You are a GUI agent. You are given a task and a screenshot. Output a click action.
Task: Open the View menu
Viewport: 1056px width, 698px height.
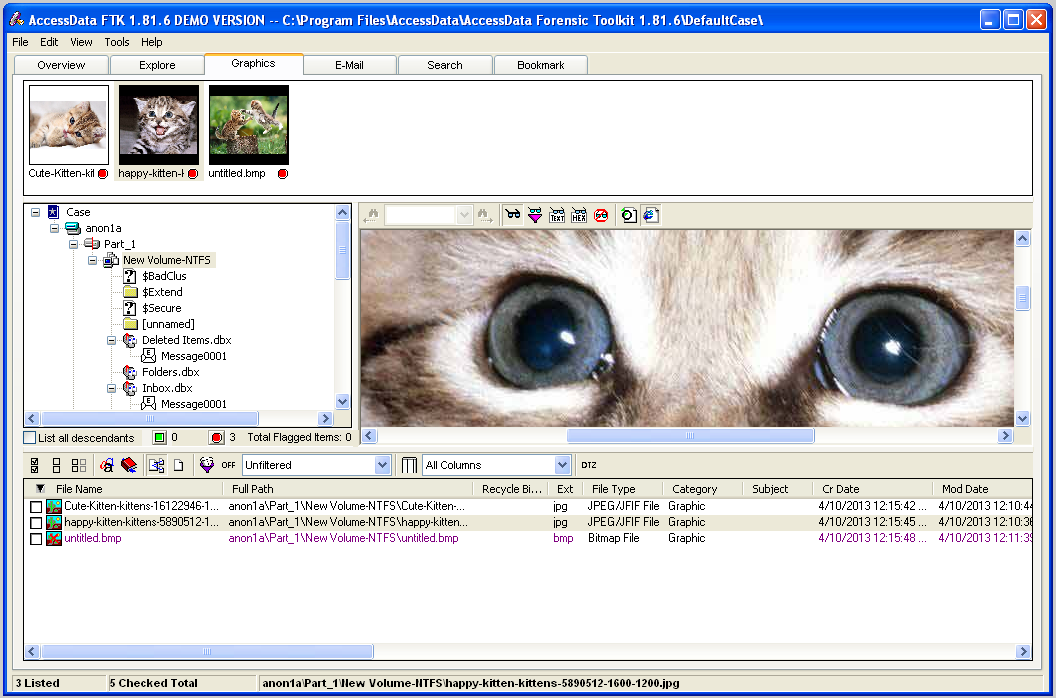tap(81, 42)
